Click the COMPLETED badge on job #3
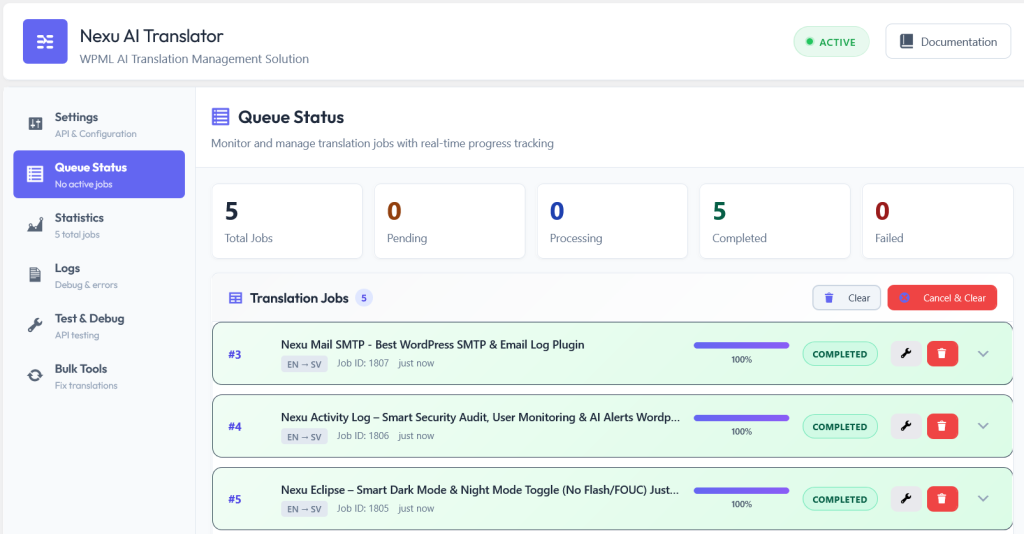Screen dimensions: 1024x534 [840, 354]
